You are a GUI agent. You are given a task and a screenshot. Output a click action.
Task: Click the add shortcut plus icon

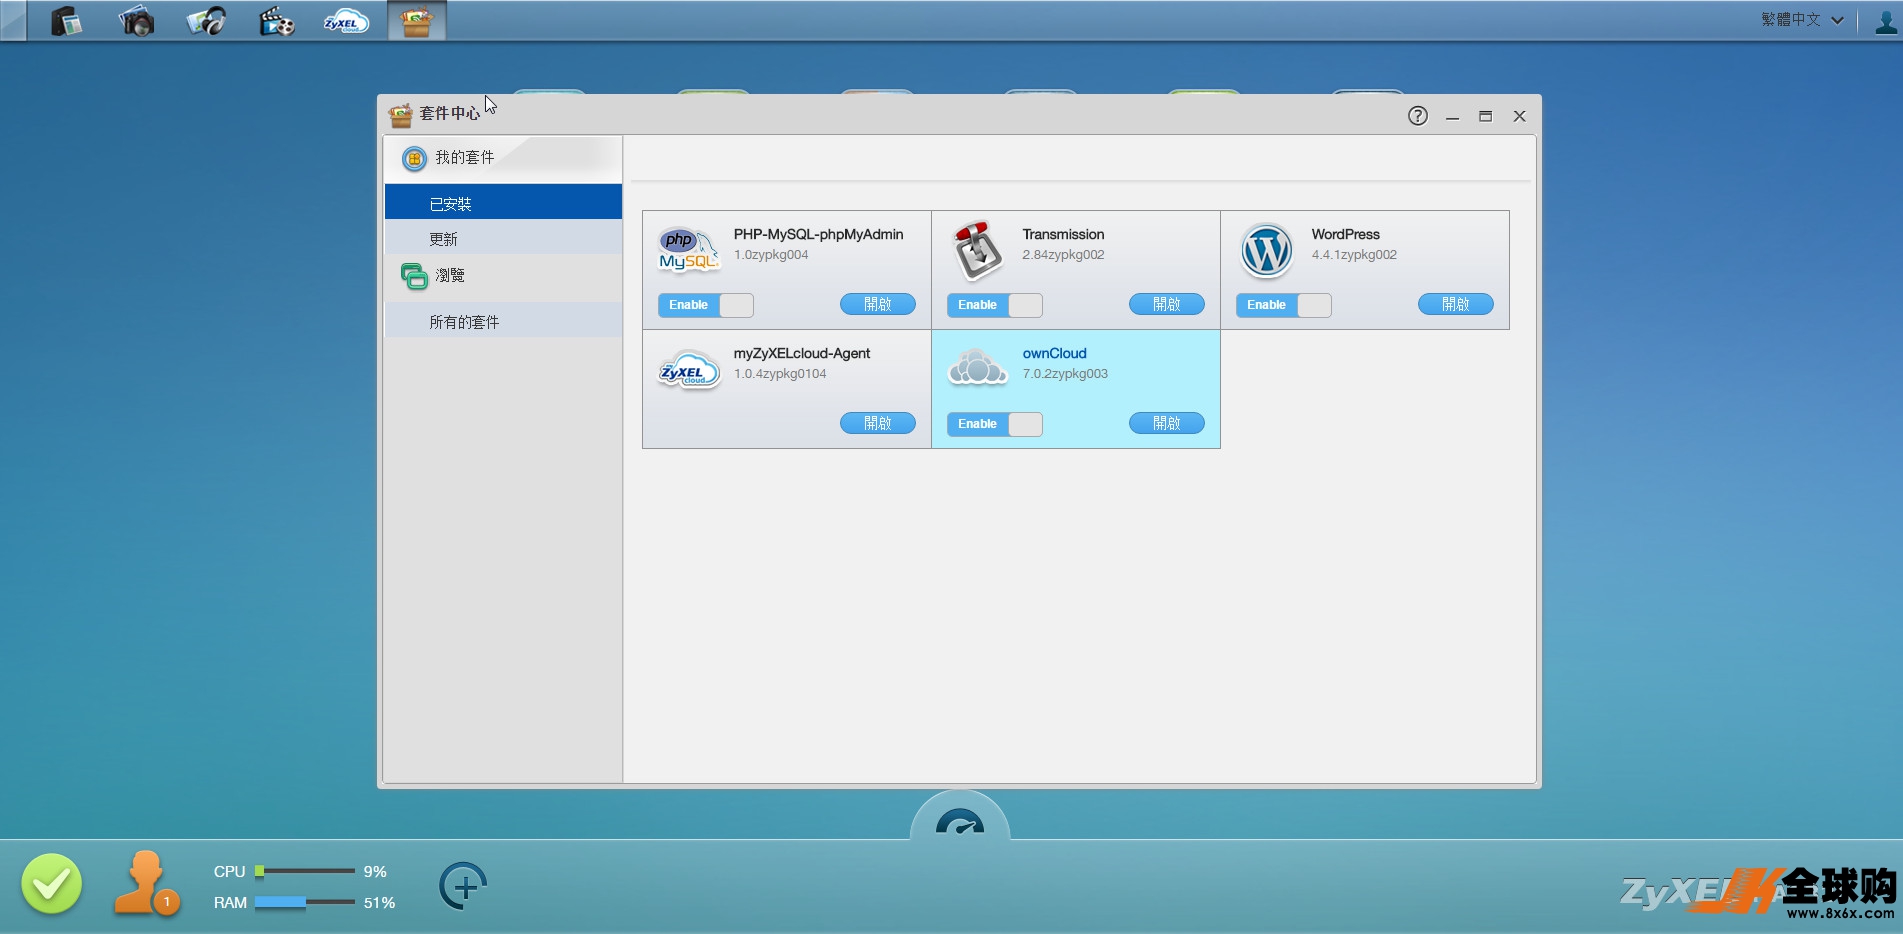point(463,886)
